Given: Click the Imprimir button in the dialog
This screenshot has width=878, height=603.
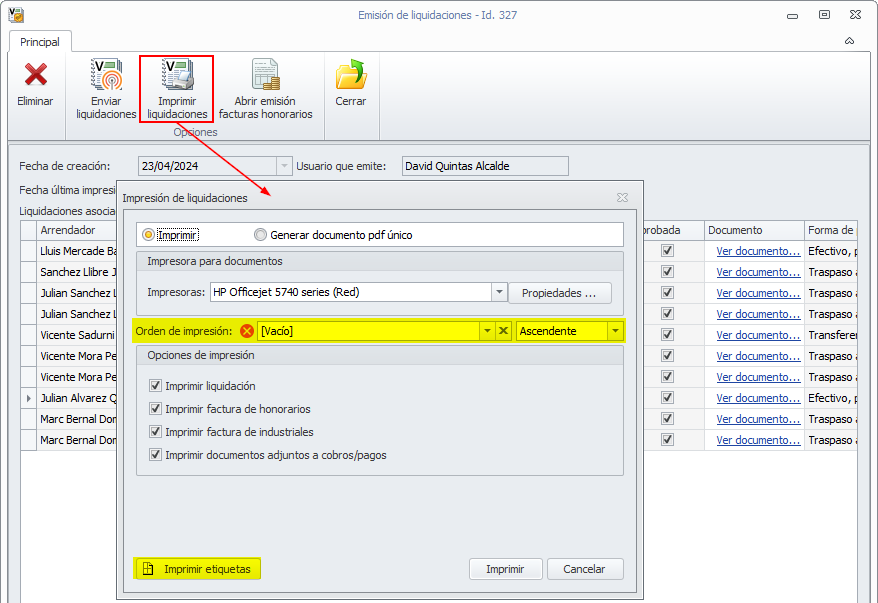Looking at the screenshot, I should (505, 569).
